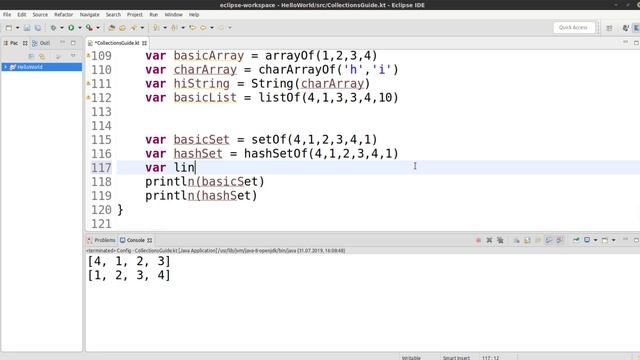Image resolution: width=640 pixels, height=360 pixels.
Task: Open the Debug dropdown arrow
Action: (62, 28)
